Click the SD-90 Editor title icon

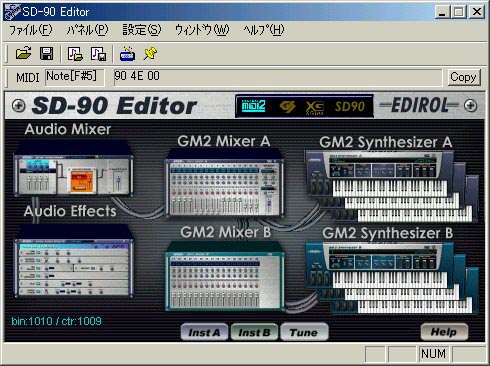tap(12, 12)
